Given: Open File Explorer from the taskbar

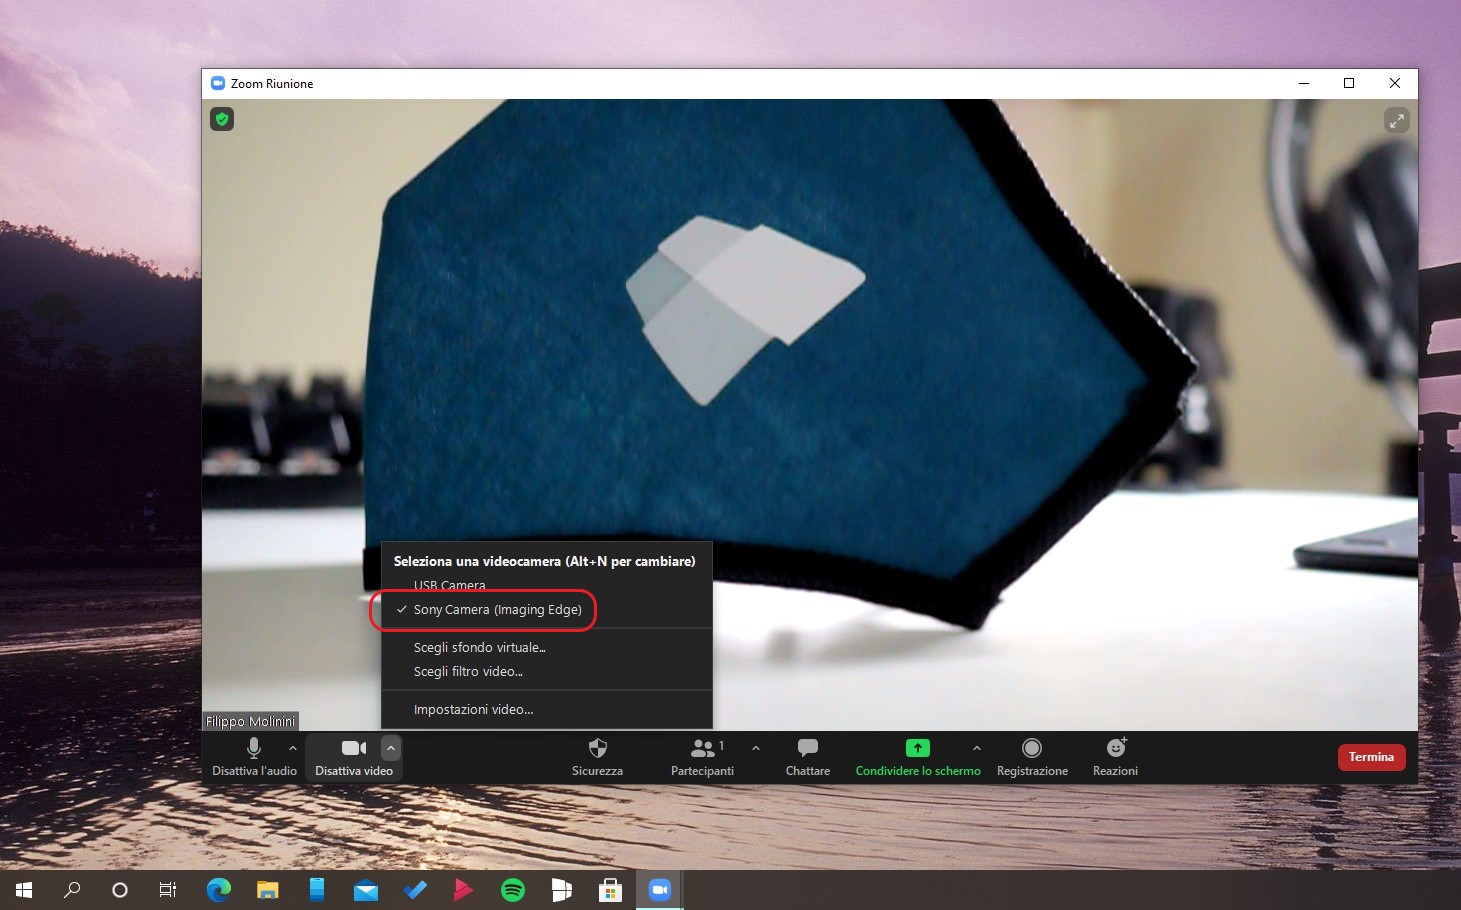Looking at the screenshot, I should (267, 889).
